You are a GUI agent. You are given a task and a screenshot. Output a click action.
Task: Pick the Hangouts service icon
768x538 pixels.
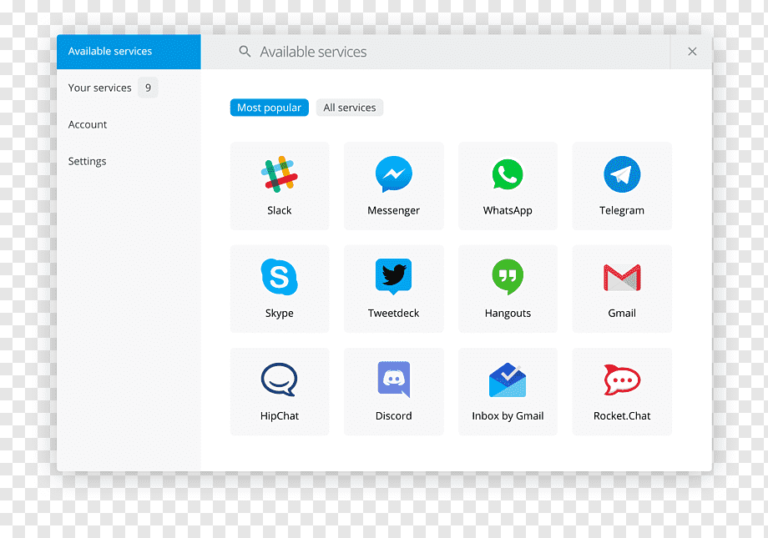(507, 277)
